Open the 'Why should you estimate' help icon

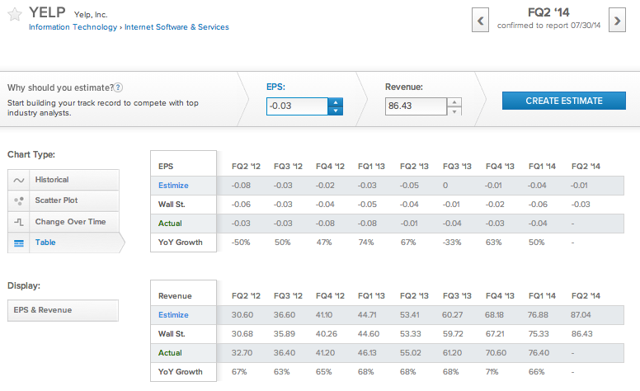coord(118,87)
